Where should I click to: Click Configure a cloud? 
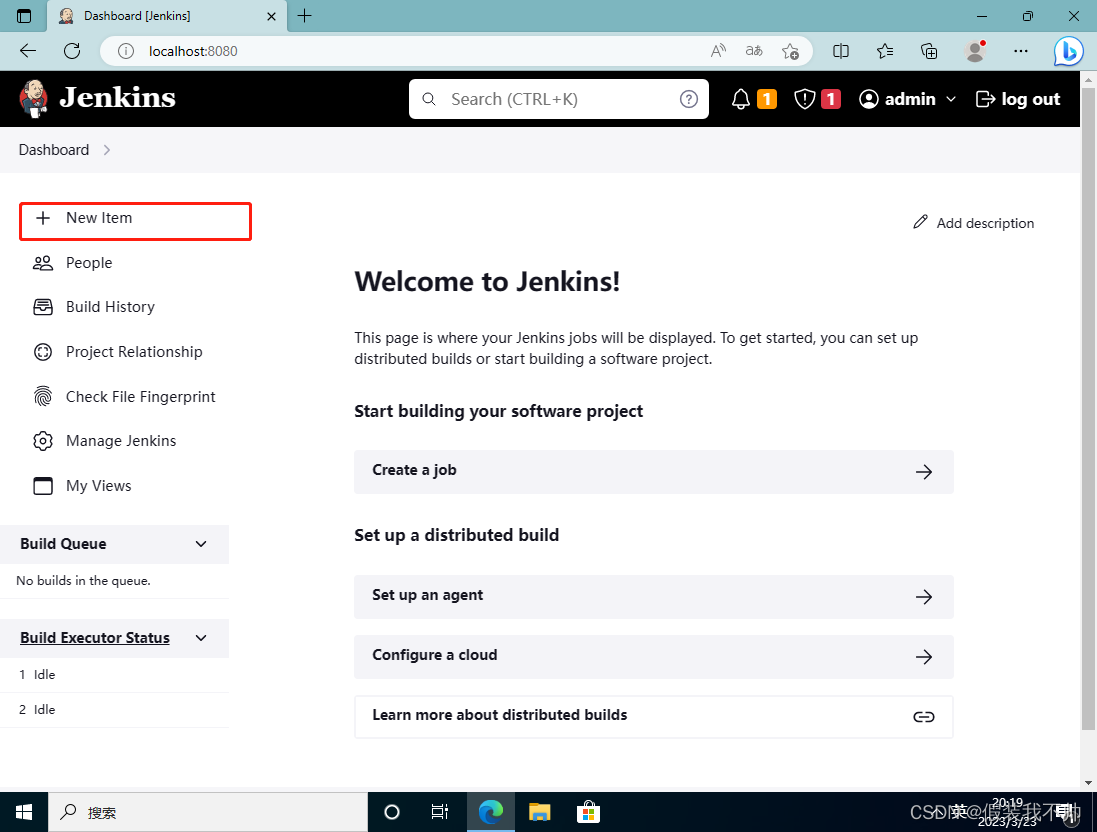pyautogui.click(x=653, y=656)
